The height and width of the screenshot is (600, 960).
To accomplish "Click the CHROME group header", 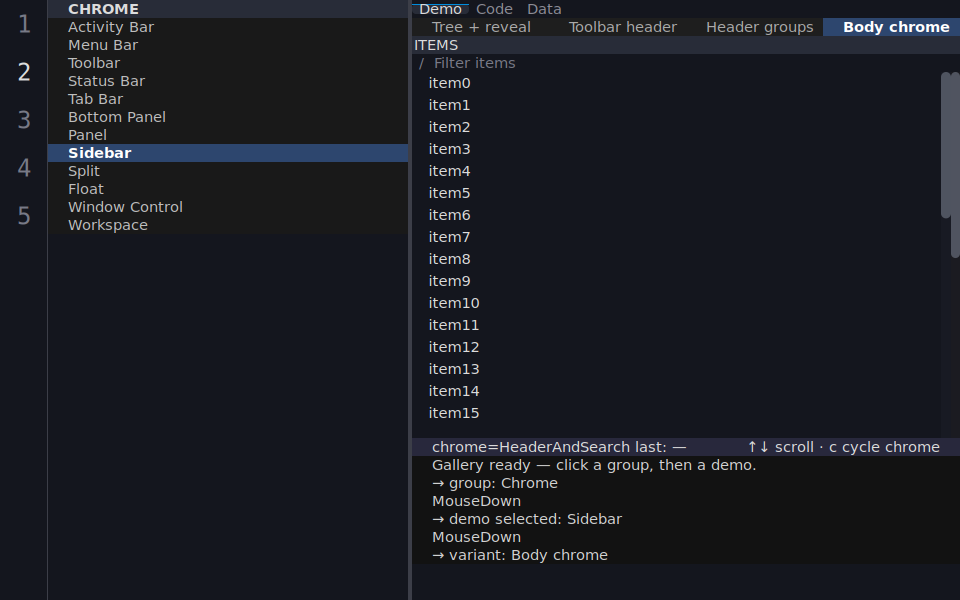I will point(228,9).
